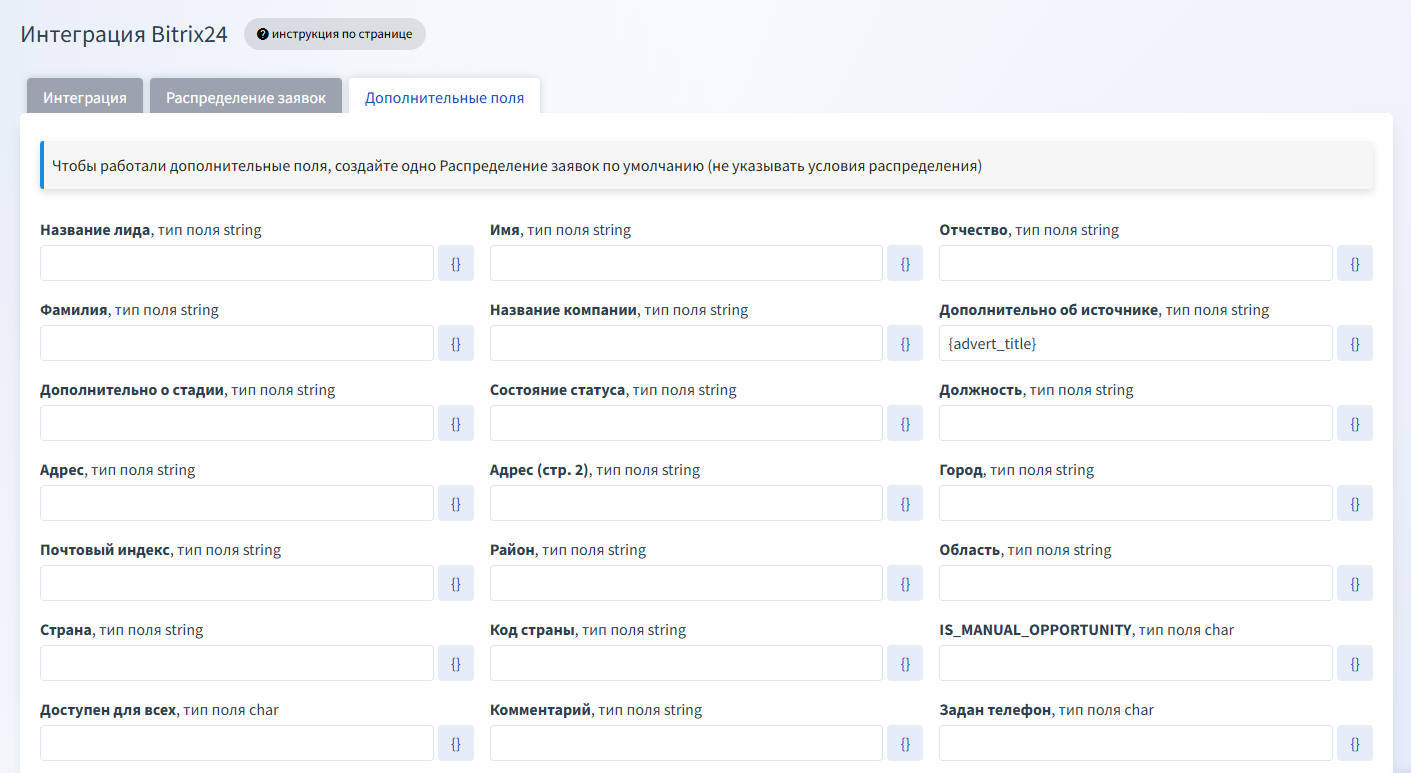Screen dimensions: 1411x773
Task: Focus the Адрес text input
Action: (237, 503)
